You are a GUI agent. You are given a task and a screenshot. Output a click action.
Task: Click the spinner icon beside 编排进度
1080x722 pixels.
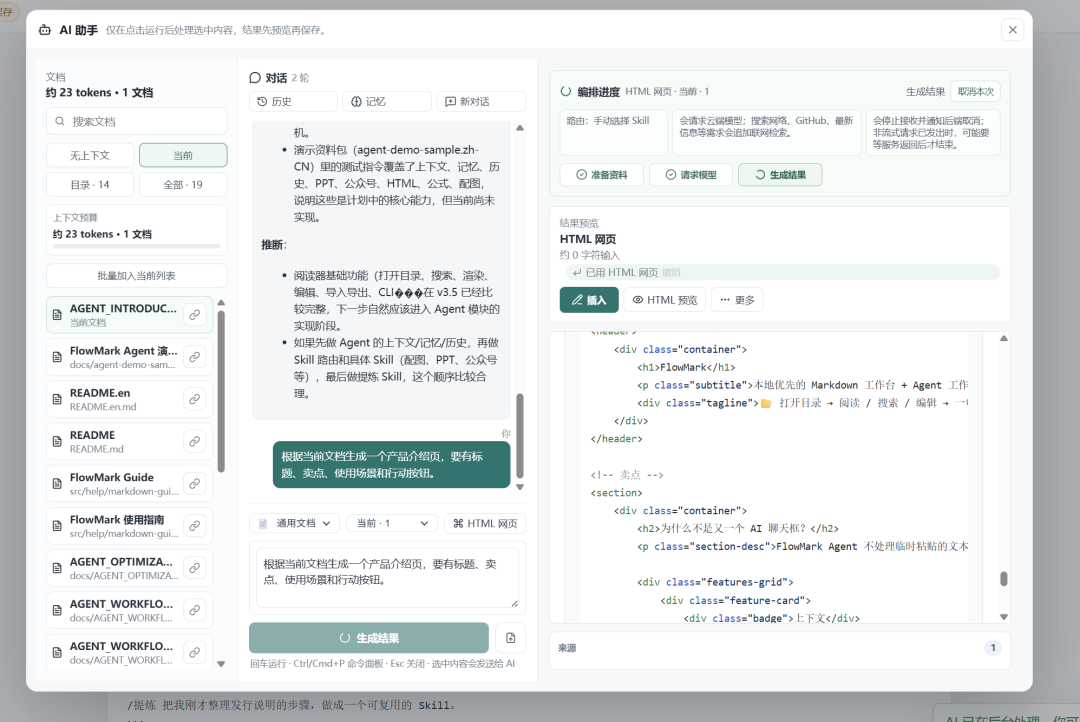pyautogui.click(x=565, y=91)
